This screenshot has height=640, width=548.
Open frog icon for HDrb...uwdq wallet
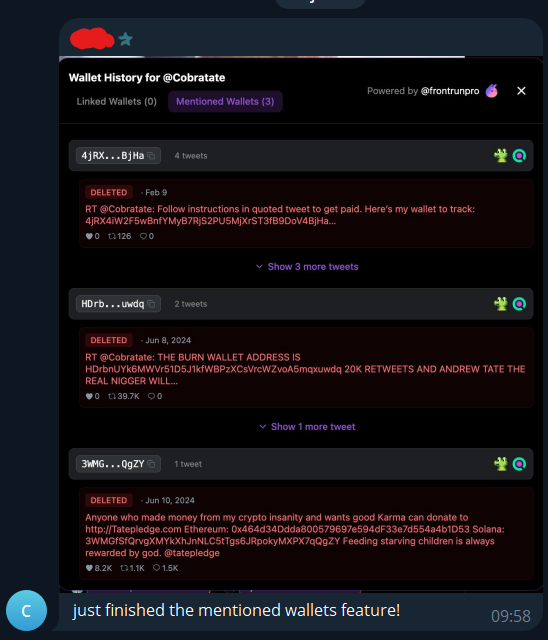point(501,304)
